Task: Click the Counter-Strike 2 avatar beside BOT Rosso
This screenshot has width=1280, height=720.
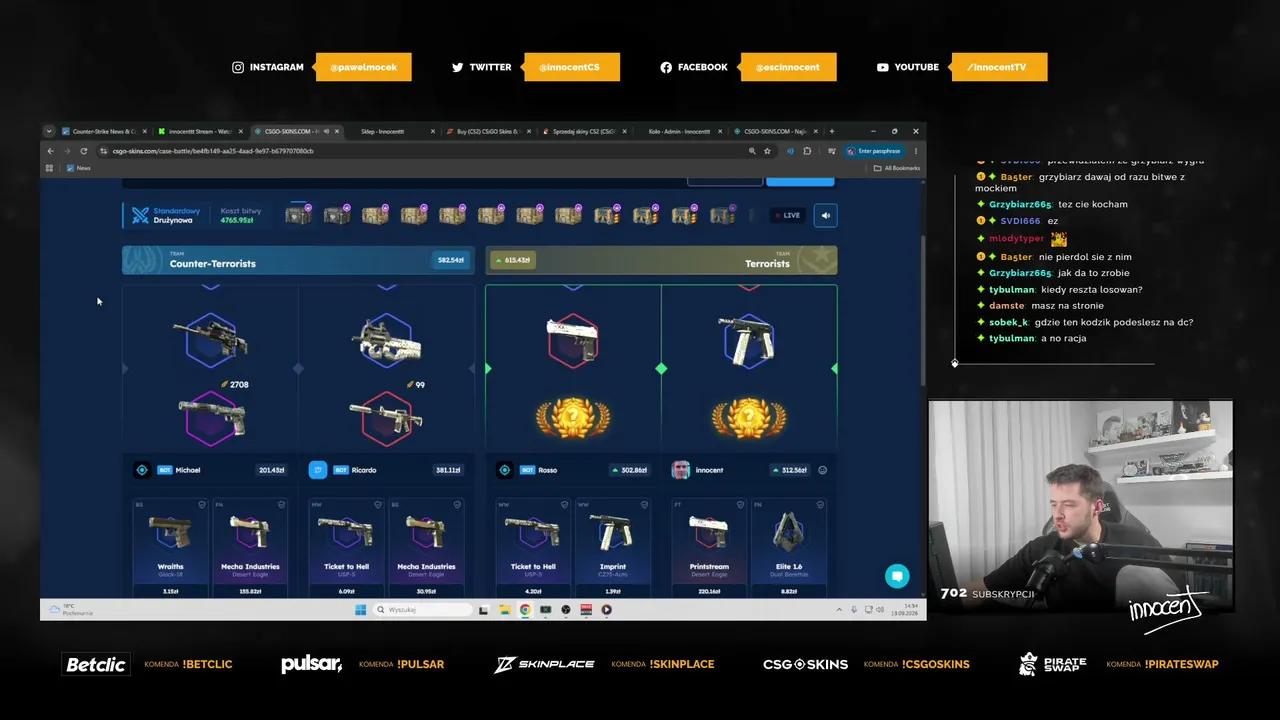Action: 505,470
